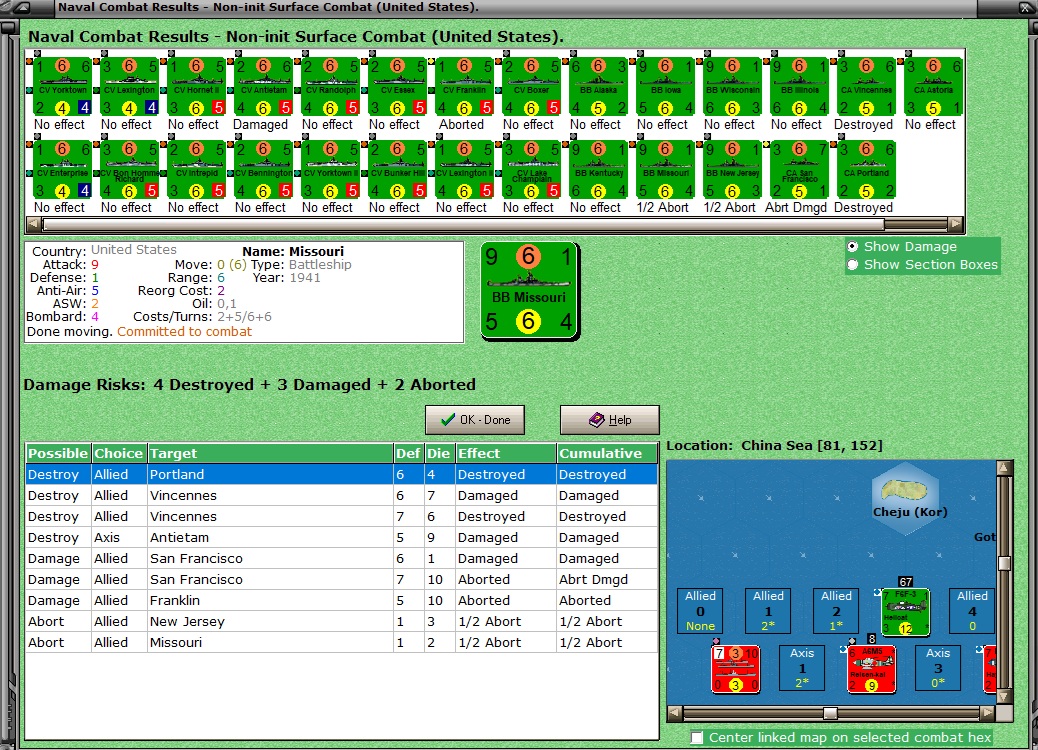This screenshot has width=1038, height=750.
Task: Enable the Show Section Boxes option
Action: click(853, 265)
